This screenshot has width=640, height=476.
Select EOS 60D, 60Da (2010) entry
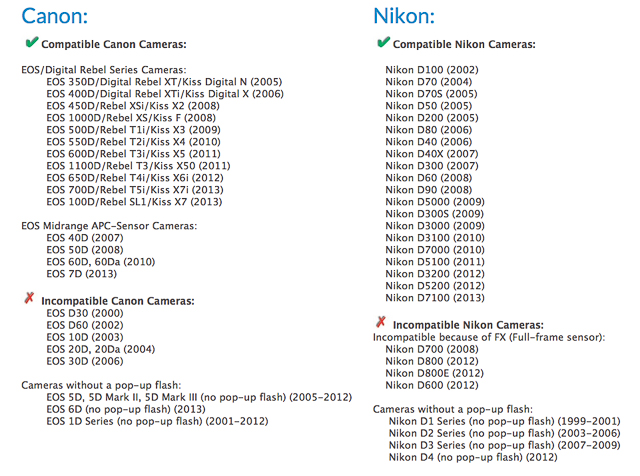(101, 262)
